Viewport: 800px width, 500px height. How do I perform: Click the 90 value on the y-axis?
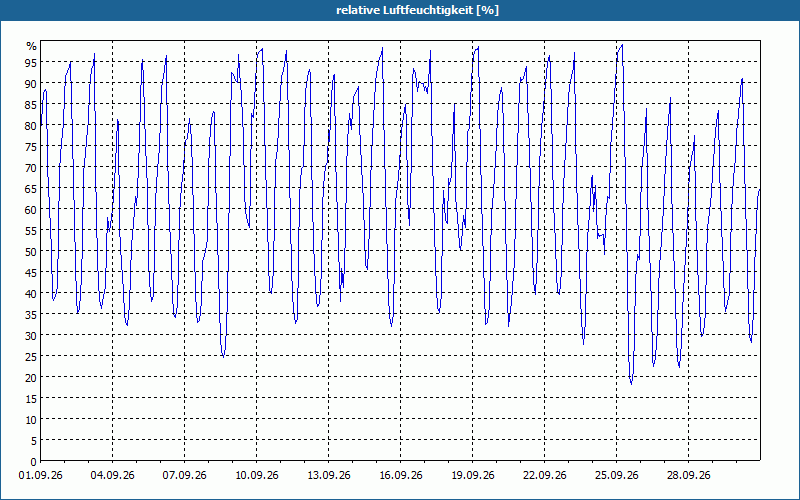point(31,83)
